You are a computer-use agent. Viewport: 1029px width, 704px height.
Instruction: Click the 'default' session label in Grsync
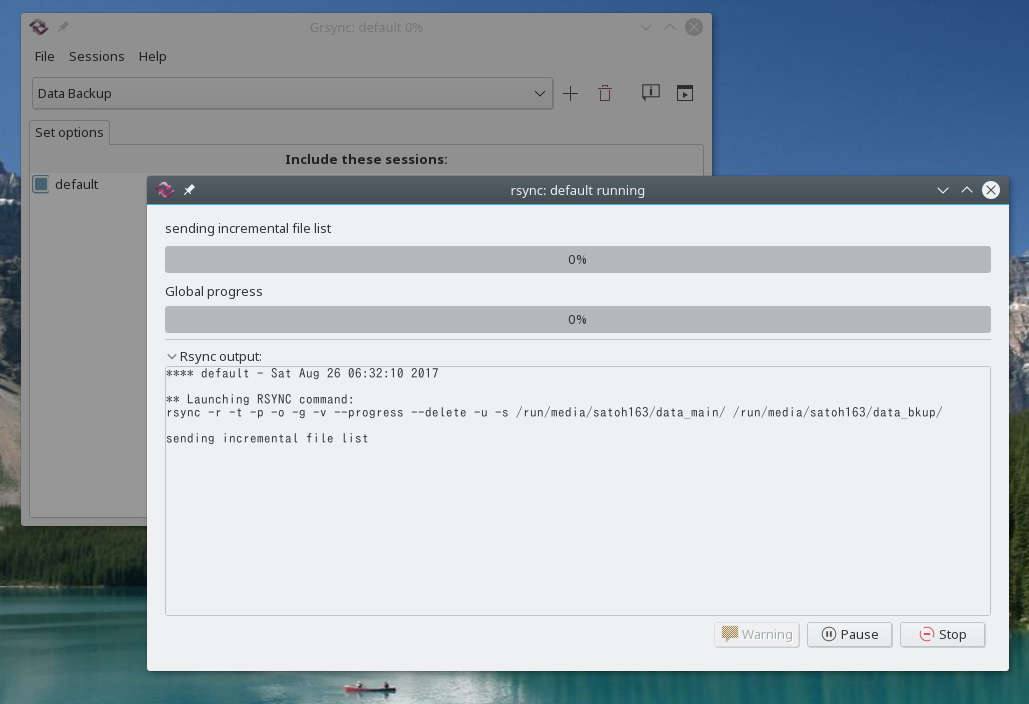coord(77,184)
